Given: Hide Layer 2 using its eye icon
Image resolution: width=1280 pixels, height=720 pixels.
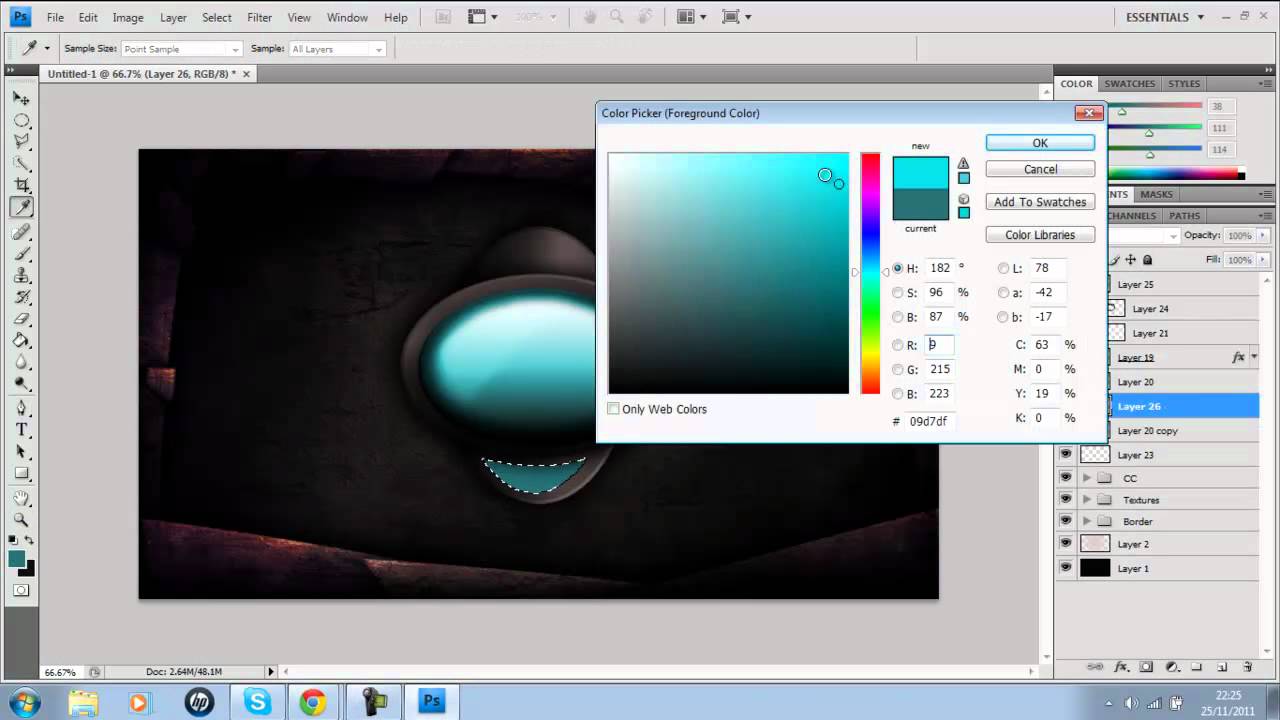Looking at the screenshot, I should pos(1066,543).
